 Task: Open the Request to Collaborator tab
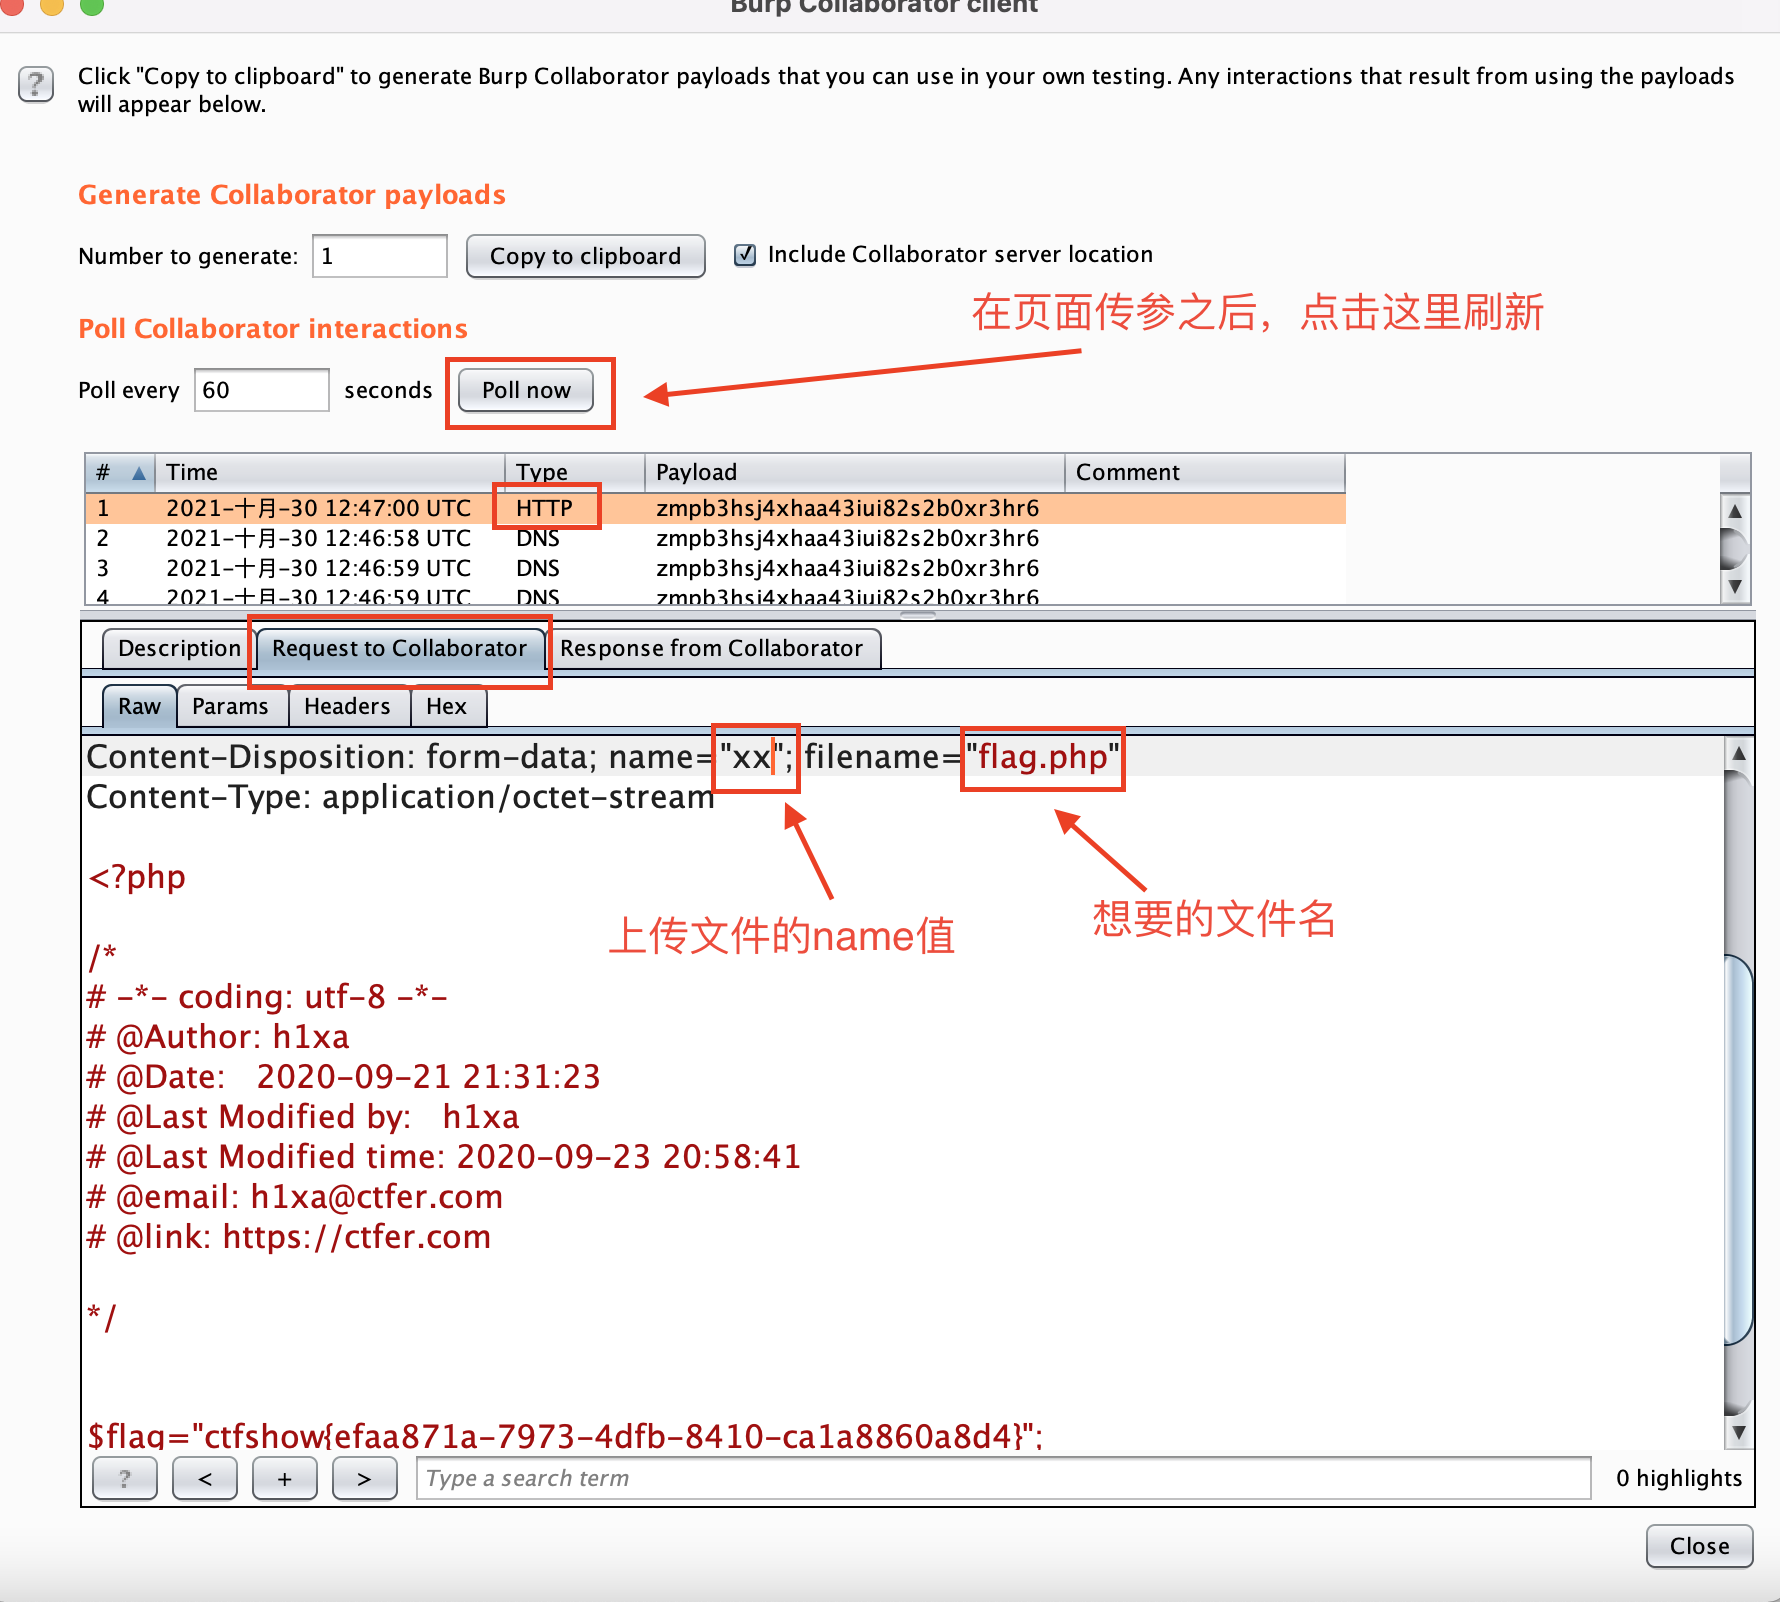[399, 648]
